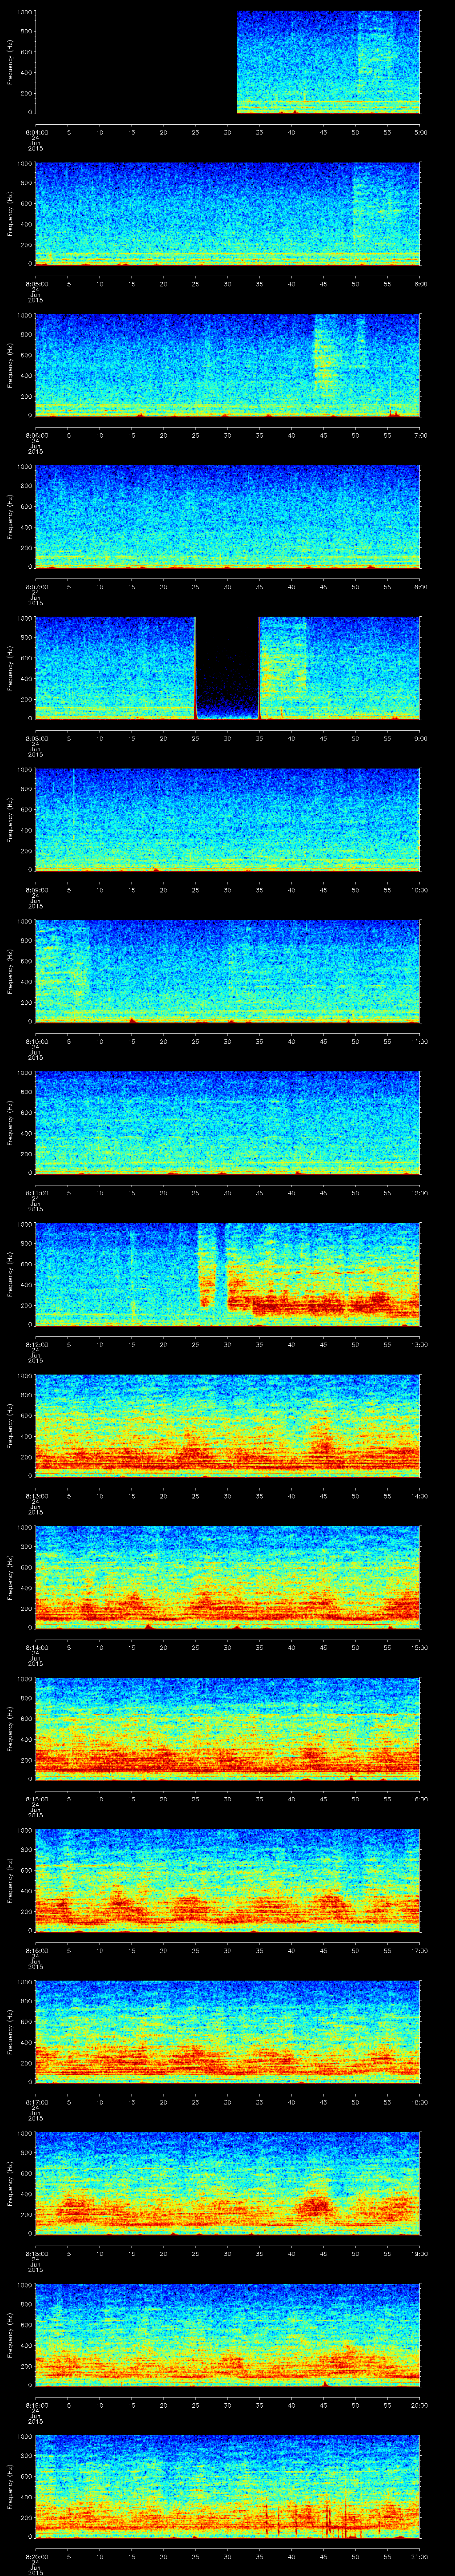The image size is (455, 2576).
Task: Pick the spectrogram panel starting at 8:07:00
Action: (x=228, y=517)
